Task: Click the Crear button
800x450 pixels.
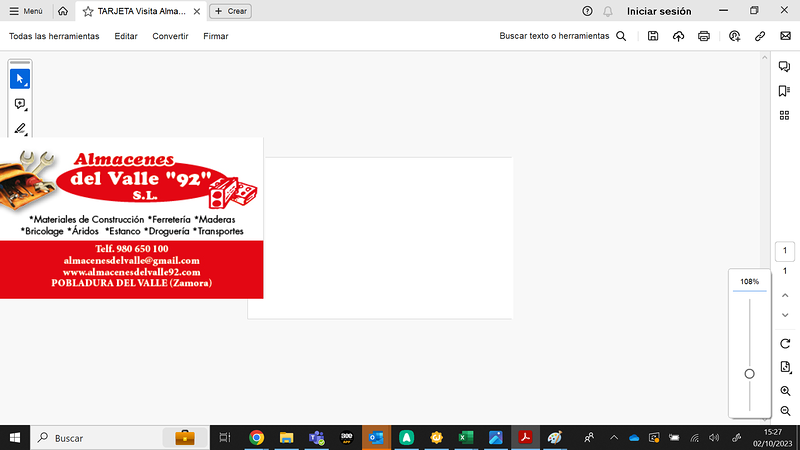Action: [x=231, y=11]
